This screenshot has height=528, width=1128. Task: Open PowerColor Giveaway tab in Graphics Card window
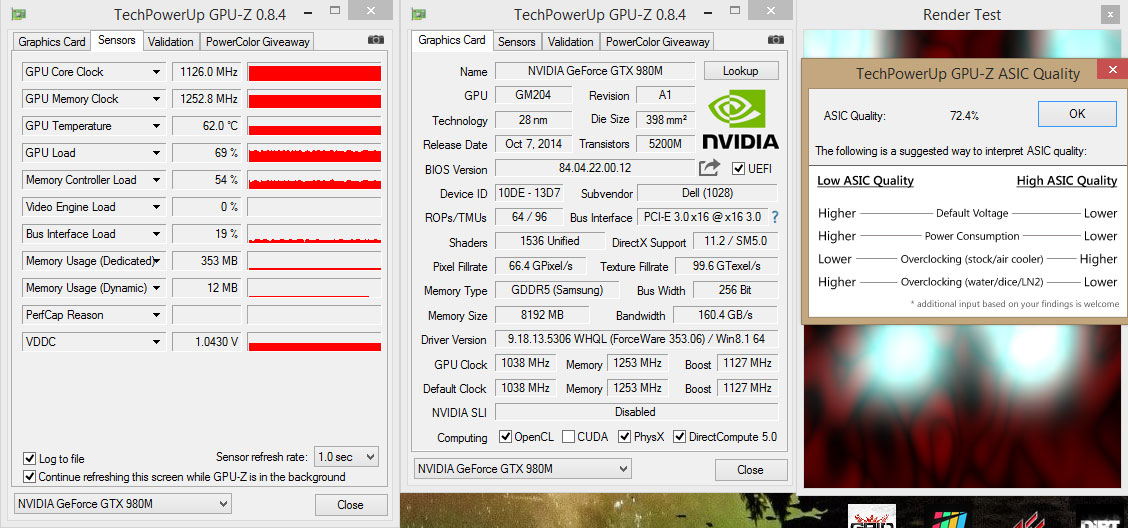pos(658,42)
